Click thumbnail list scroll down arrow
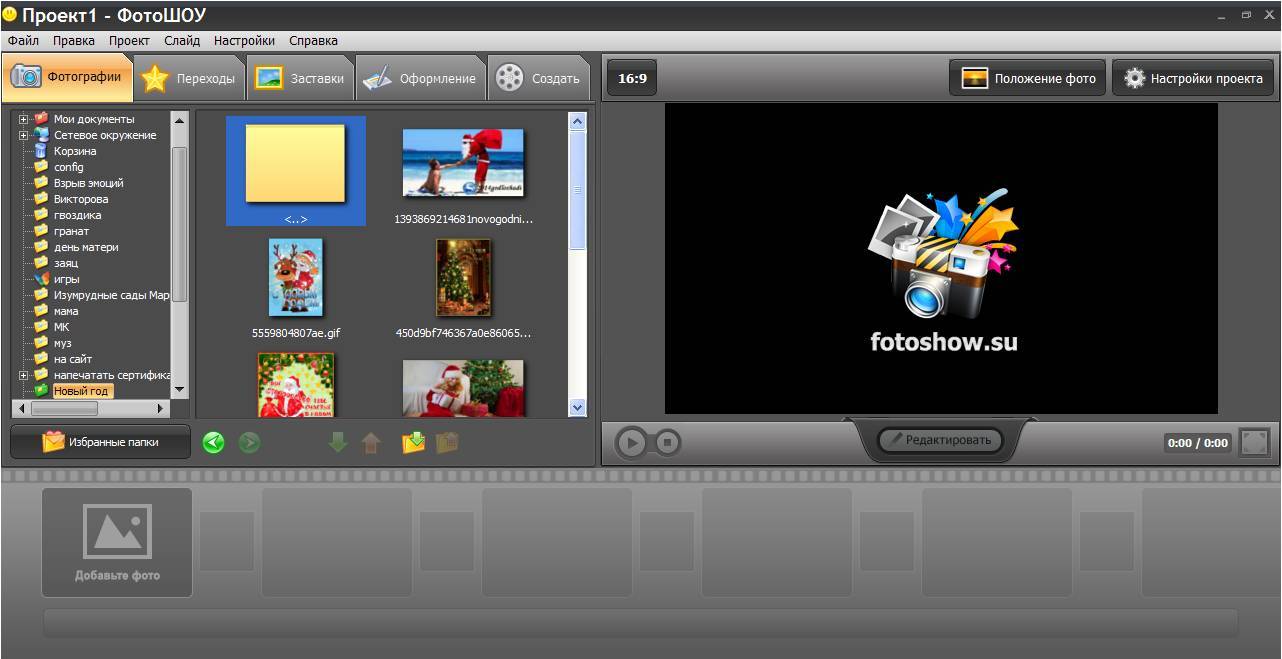Viewport: 1282px width, 659px height. click(577, 407)
